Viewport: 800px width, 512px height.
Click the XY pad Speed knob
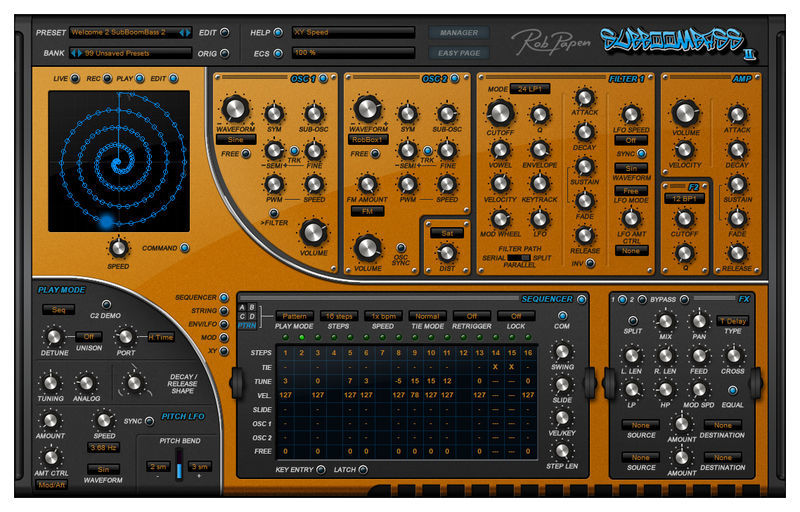pyautogui.click(x=118, y=248)
